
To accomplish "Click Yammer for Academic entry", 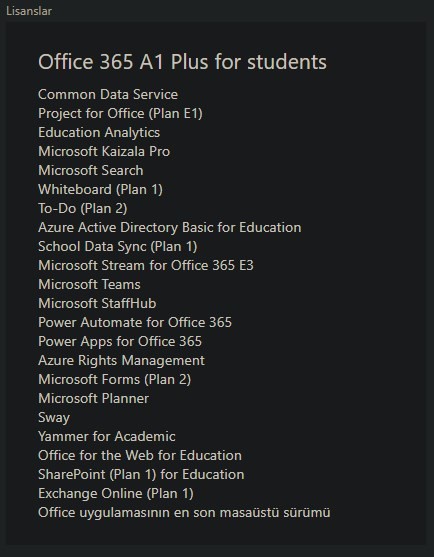I will click(x=107, y=437).
